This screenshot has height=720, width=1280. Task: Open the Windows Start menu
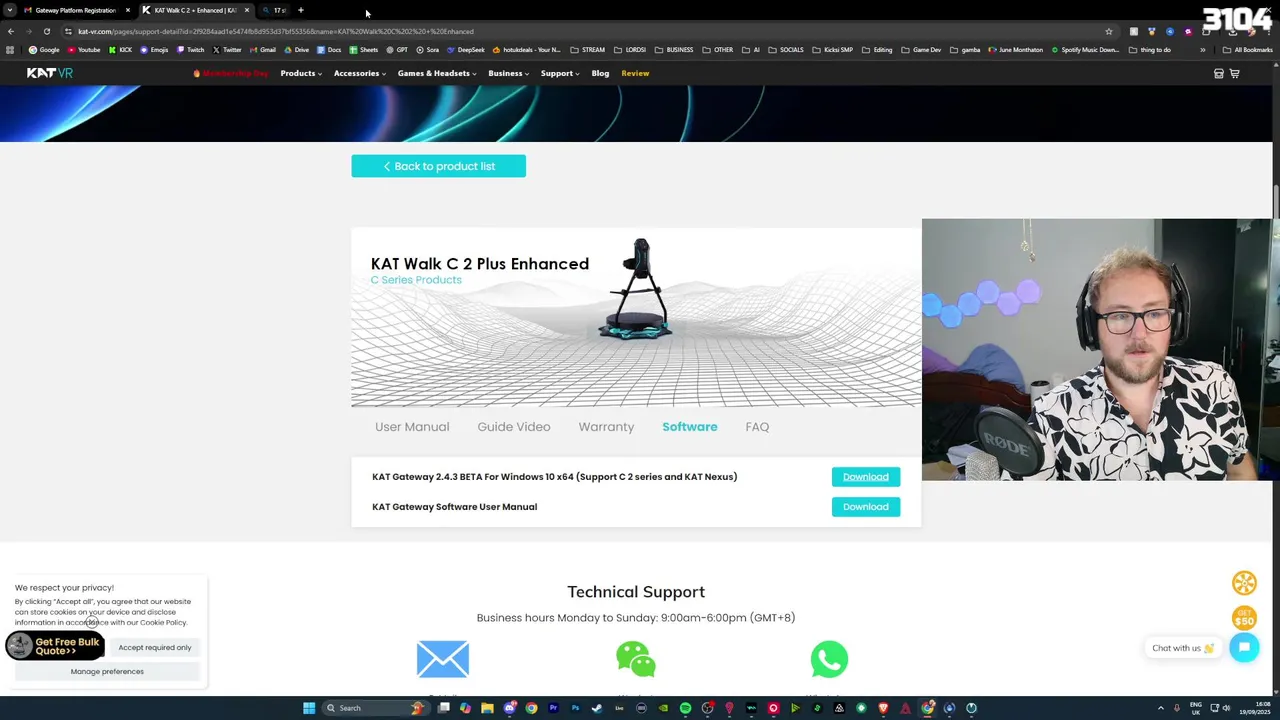pyautogui.click(x=309, y=708)
